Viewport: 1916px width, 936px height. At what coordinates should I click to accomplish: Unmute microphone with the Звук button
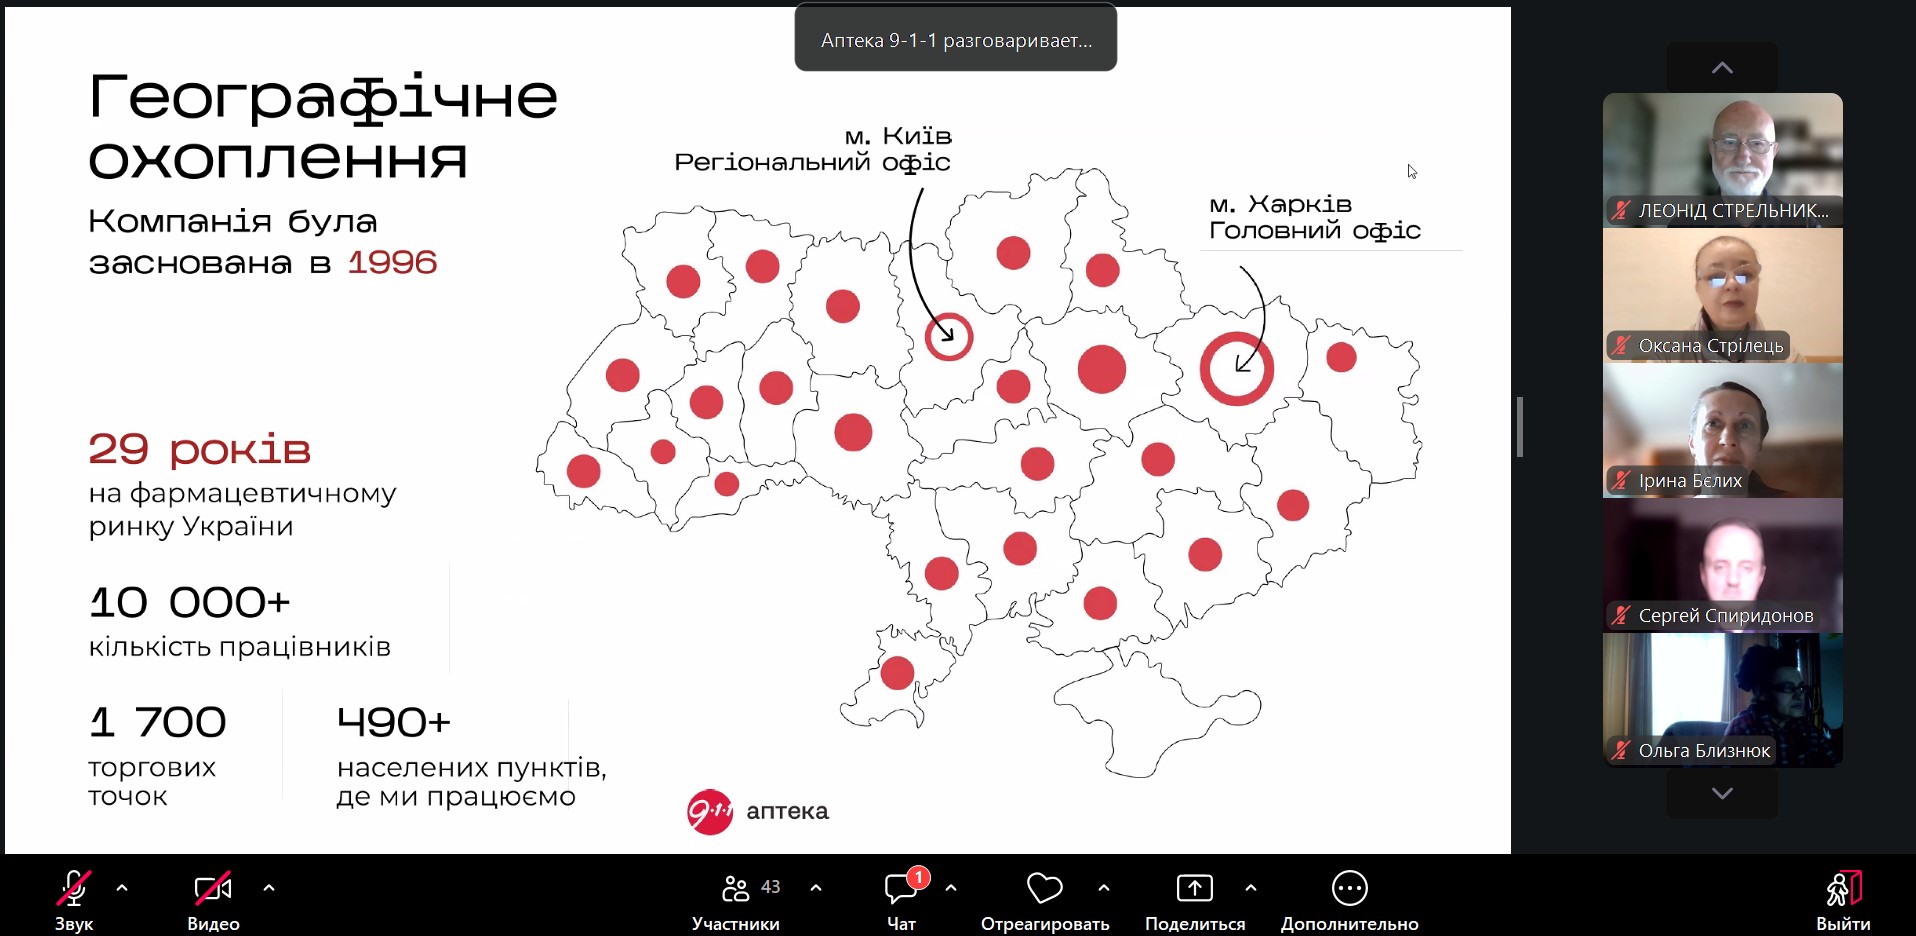coord(73,900)
